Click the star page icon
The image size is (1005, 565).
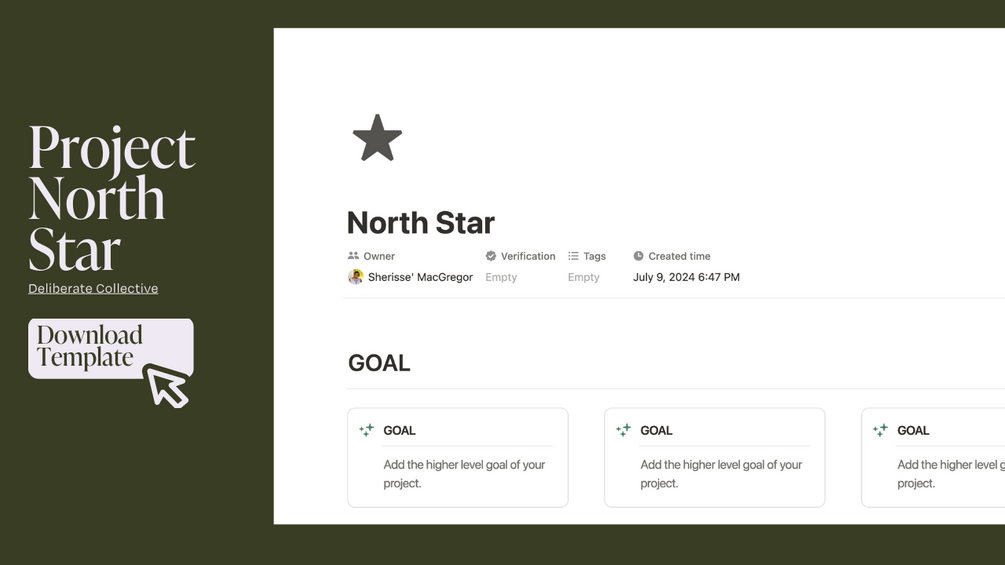377,138
